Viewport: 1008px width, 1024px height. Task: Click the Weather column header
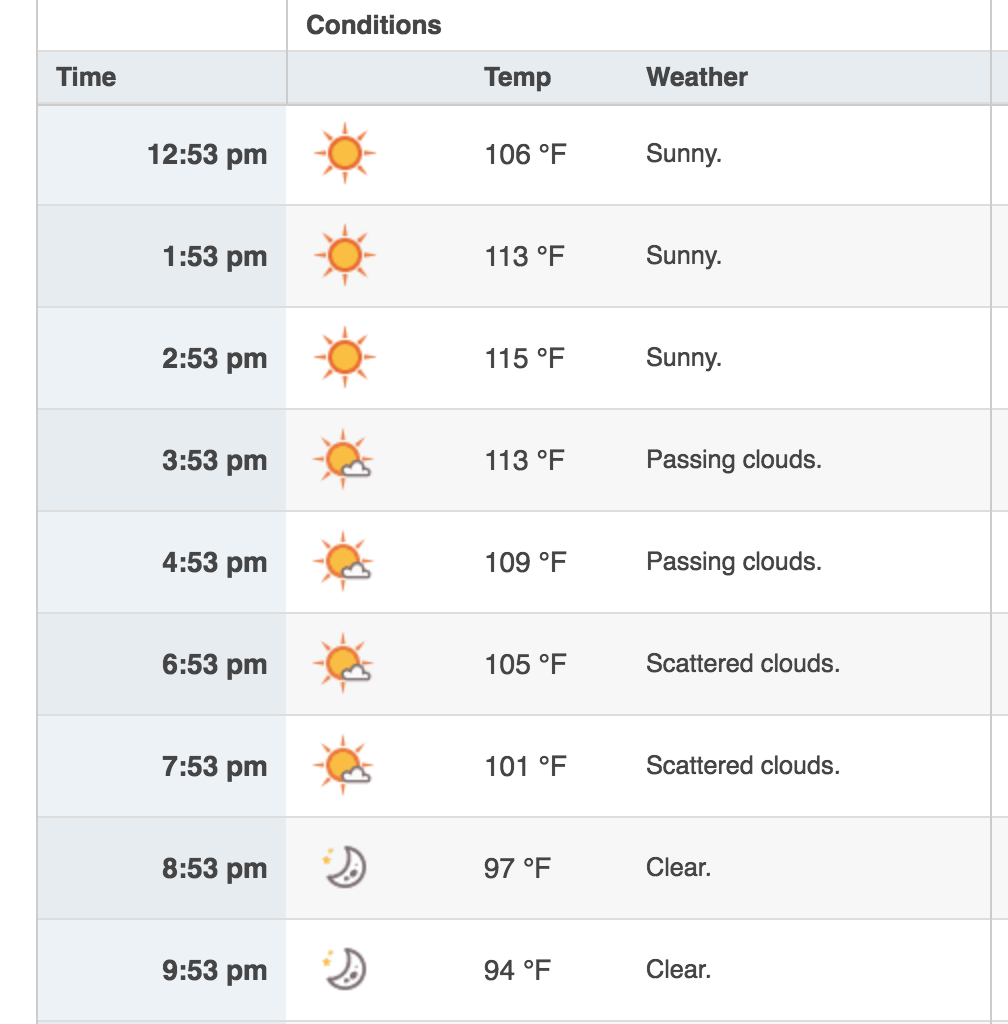697,77
